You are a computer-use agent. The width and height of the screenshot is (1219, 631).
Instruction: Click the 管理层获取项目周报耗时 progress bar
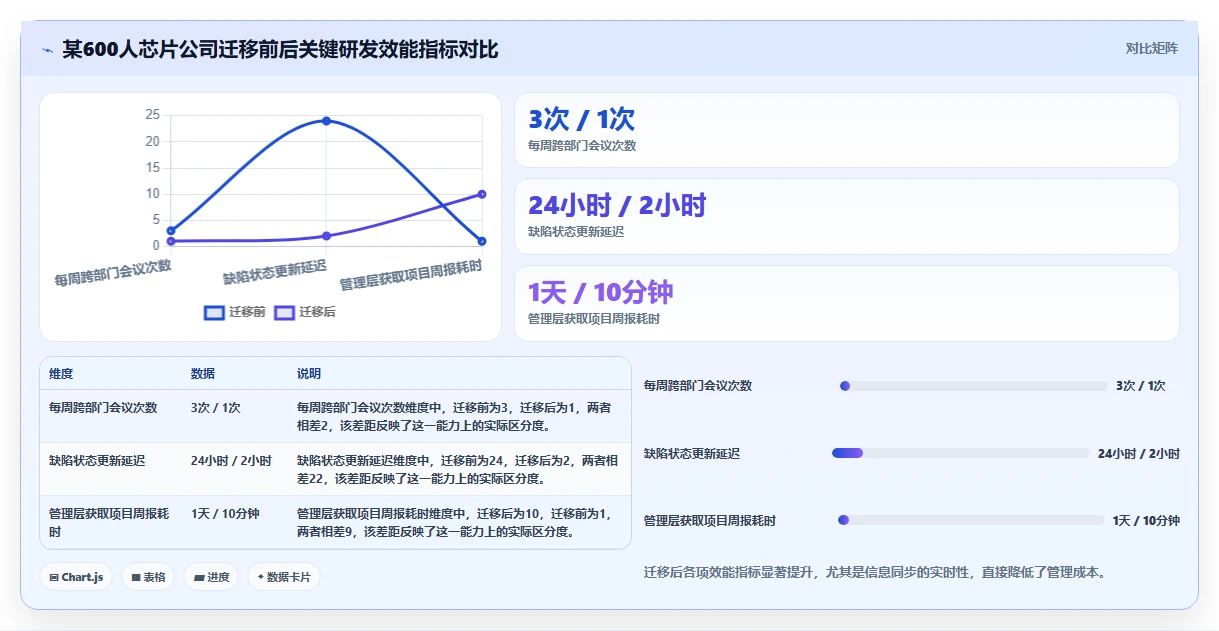[970, 520]
